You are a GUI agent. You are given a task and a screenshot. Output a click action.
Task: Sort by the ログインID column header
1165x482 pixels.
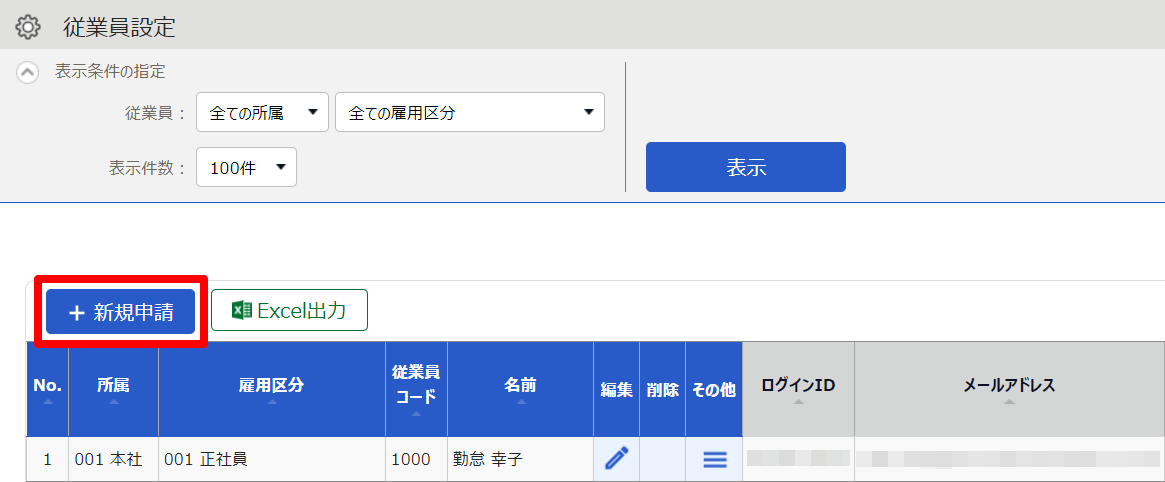coord(798,389)
